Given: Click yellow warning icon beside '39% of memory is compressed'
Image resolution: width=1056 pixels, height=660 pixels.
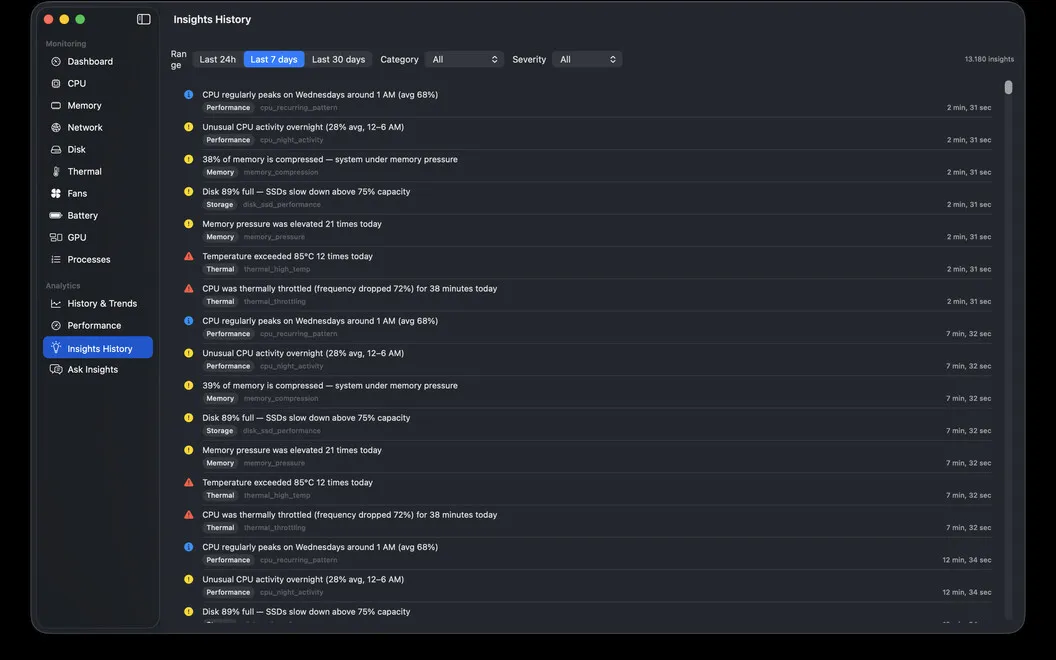Looking at the screenshot, I should tap(189, 385).
